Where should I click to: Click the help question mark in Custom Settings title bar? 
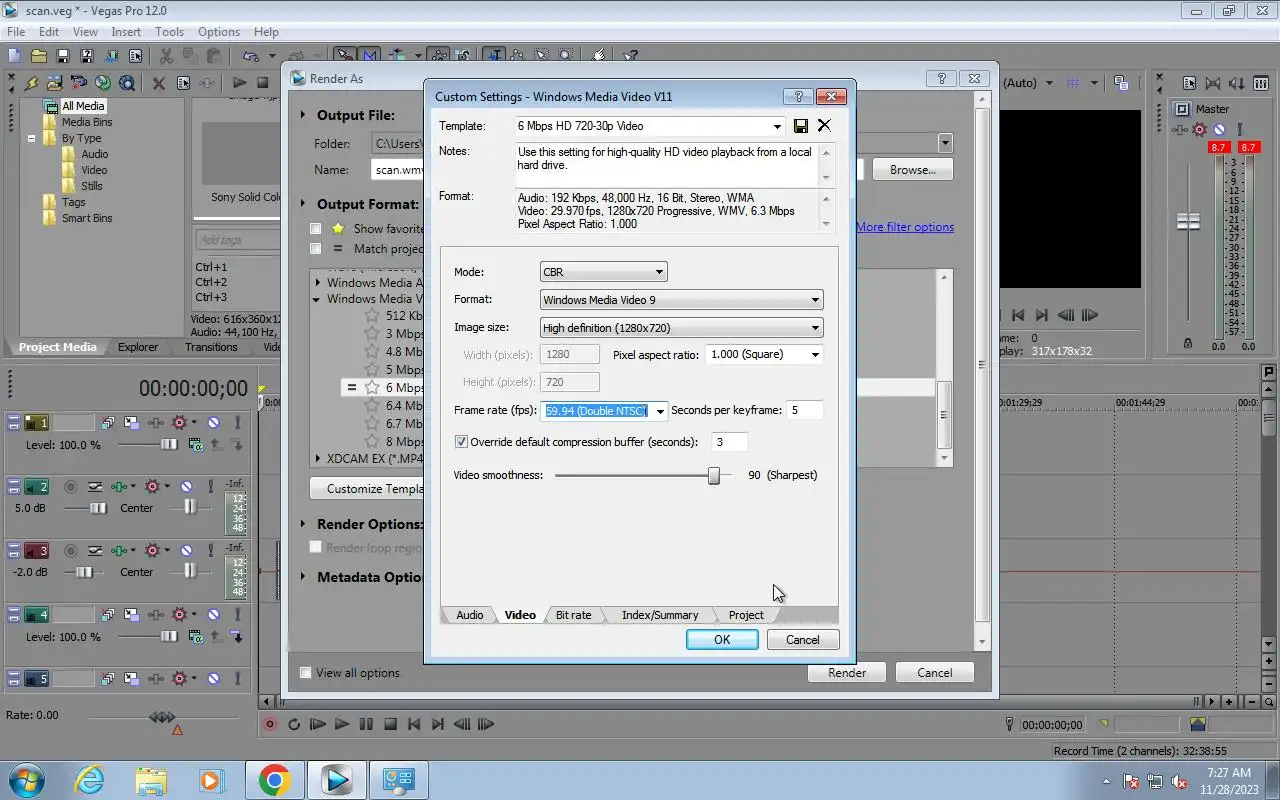(x=798, y=97)
